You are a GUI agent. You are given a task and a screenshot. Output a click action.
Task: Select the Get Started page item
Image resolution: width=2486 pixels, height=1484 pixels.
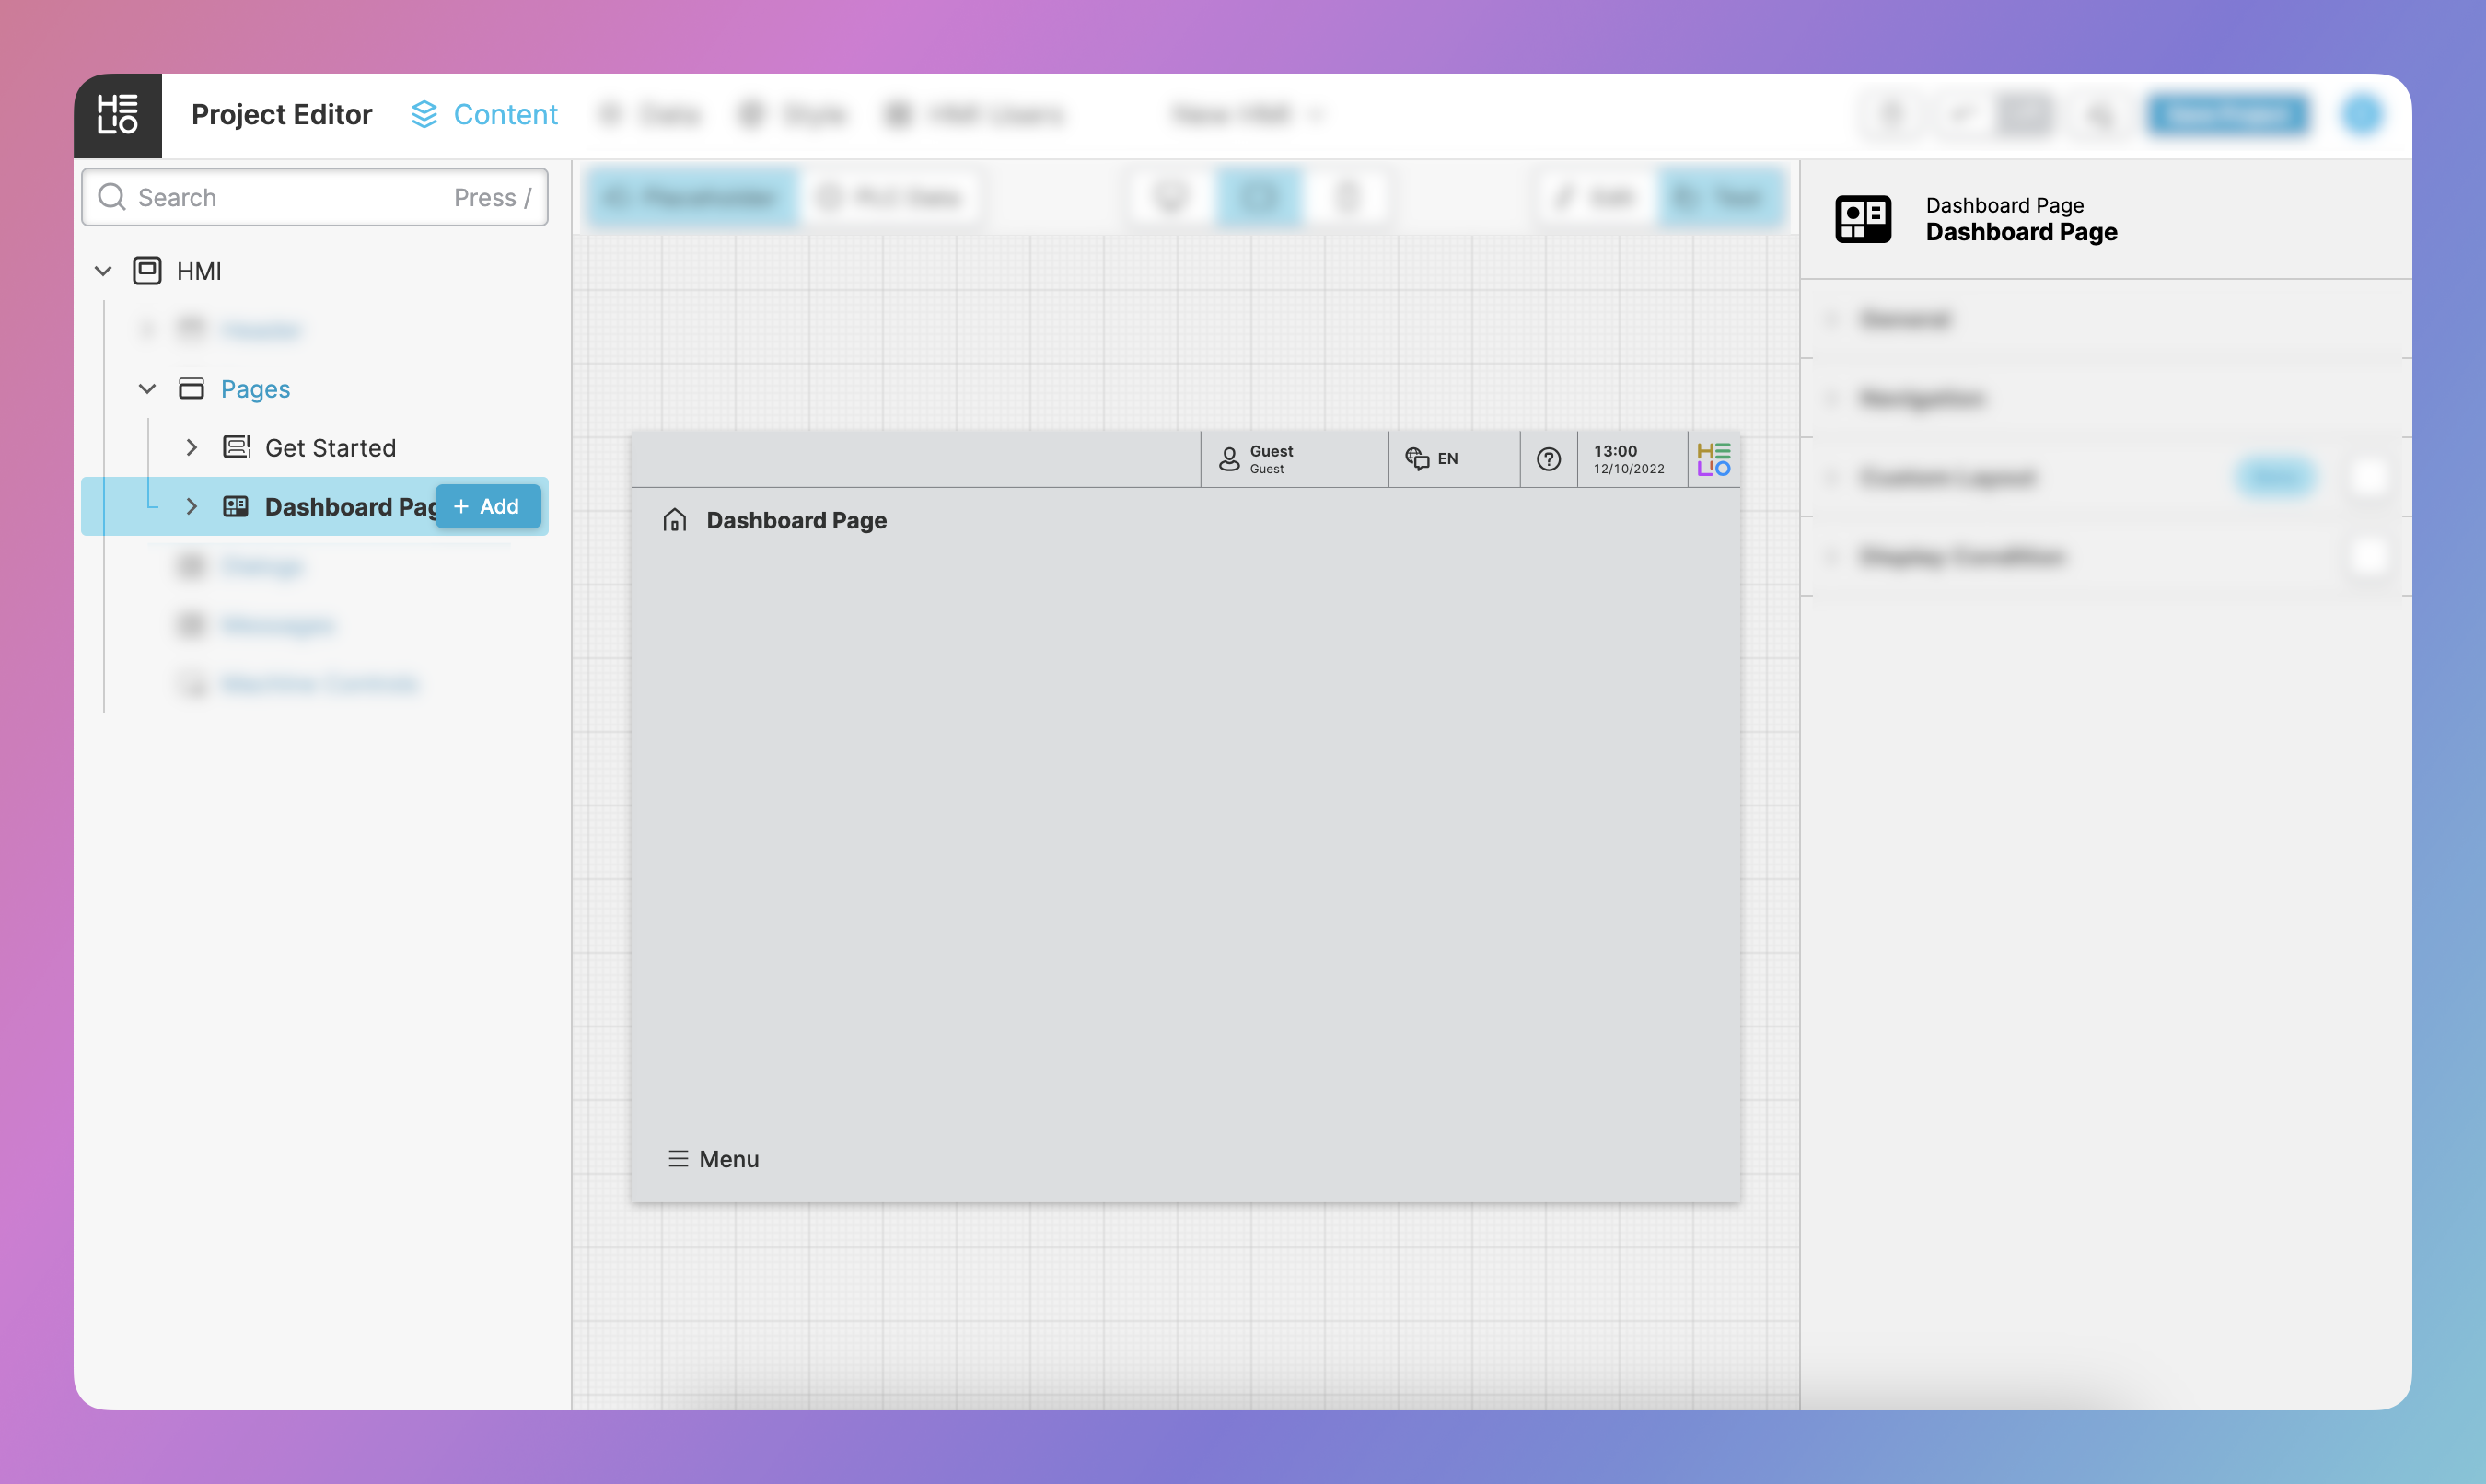tap(330, 448)
